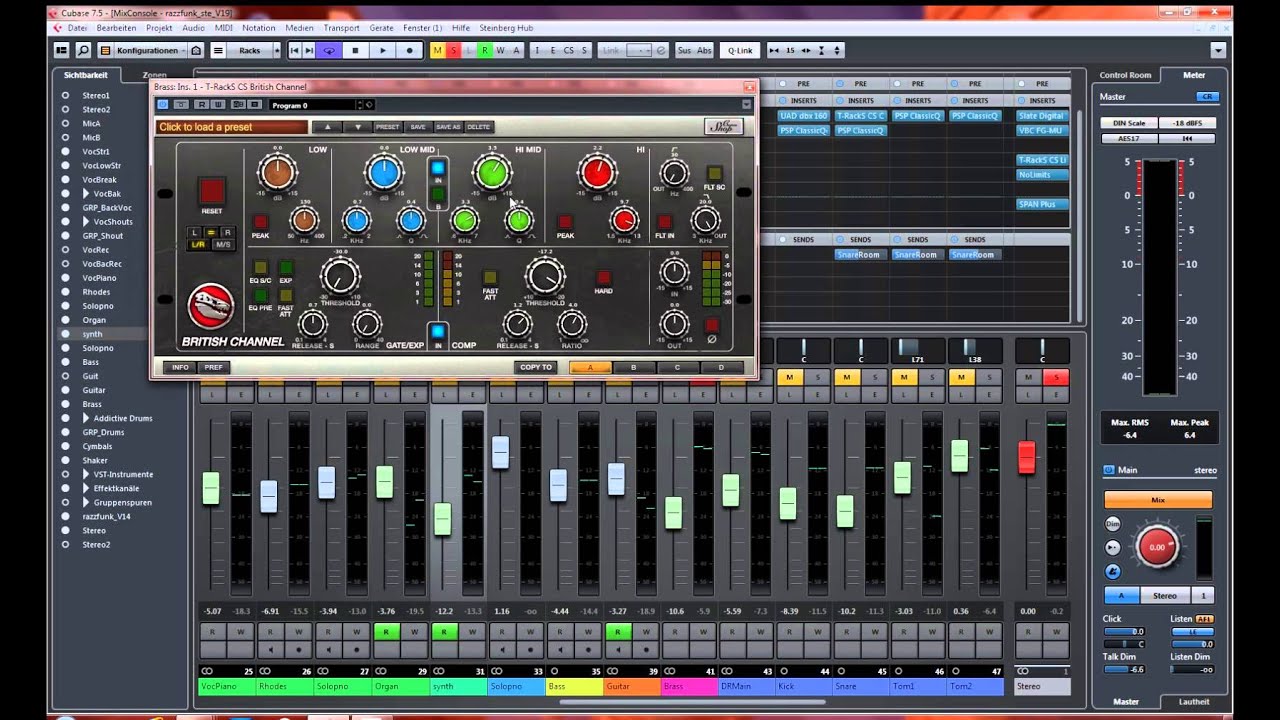This screenshot has width=1280, height=720.
Task: Expand the VocShouts folder
Action: (x=86, y=221)
